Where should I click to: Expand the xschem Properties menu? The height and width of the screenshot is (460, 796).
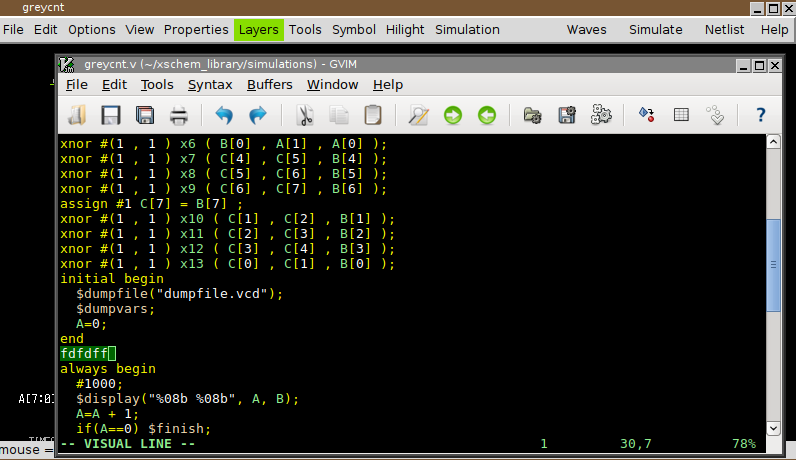point(196,30)
